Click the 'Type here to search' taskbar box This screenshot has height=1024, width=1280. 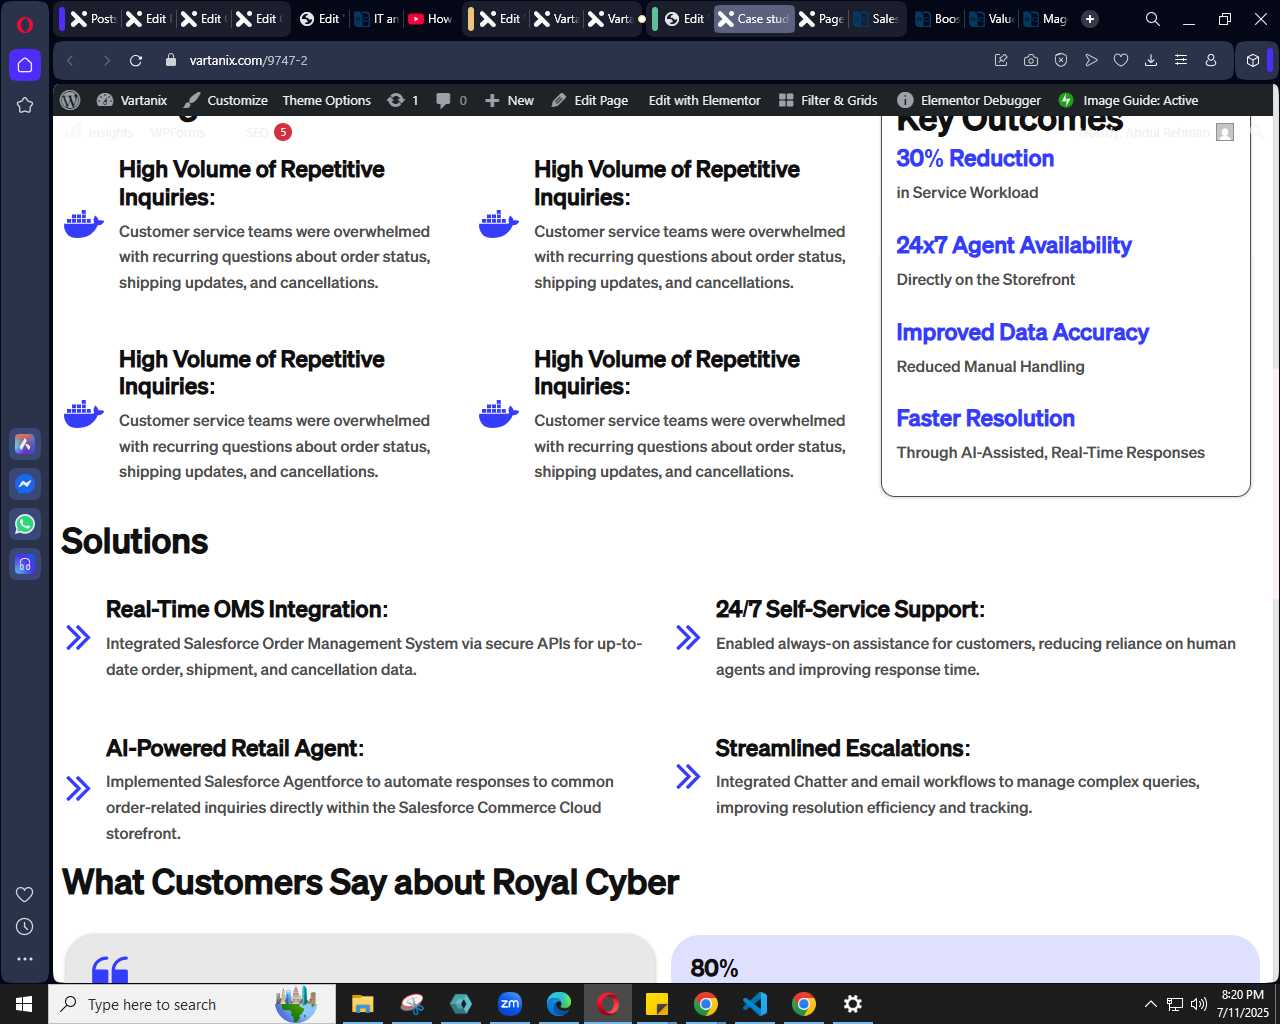192,1004
